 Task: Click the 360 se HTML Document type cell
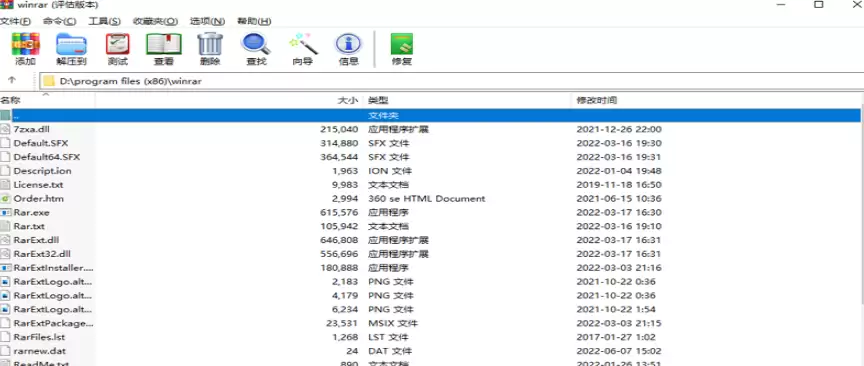[426, 198]
